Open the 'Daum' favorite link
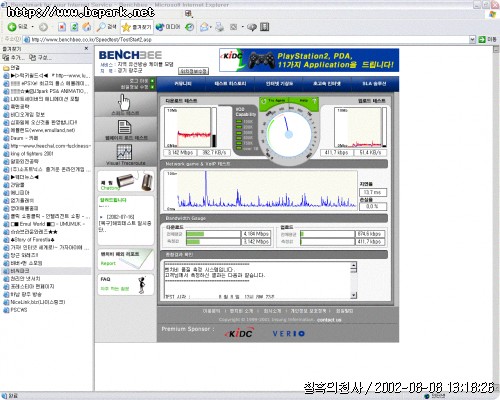The image size is (500, 400). click(21, 138)
